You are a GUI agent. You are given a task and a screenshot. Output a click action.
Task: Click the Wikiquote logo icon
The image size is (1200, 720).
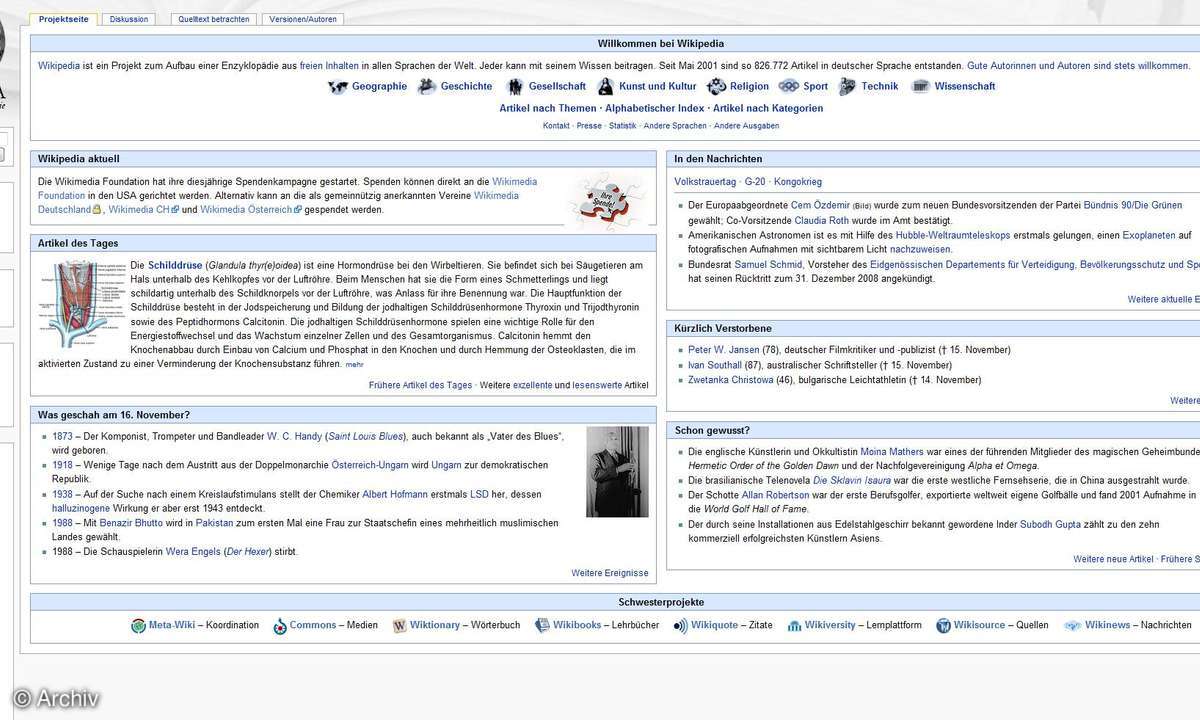click(680, 626)
